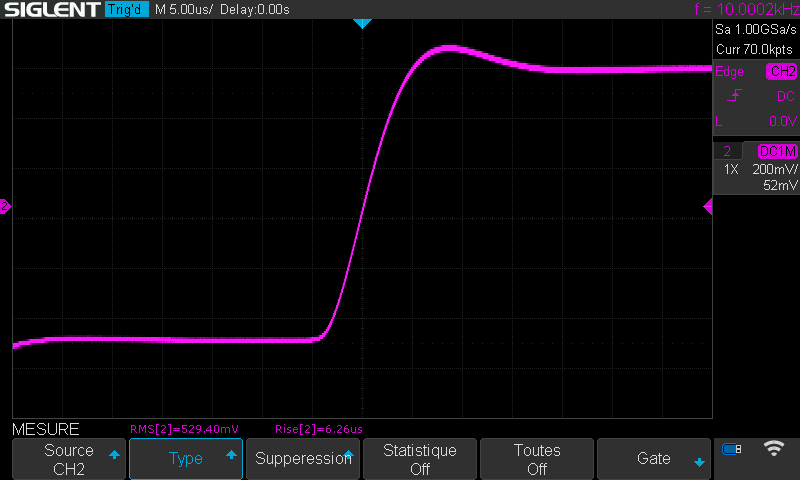This screenshot has height=480, width=800.
Task: Select the Trig'd status indicator
Action: [x=127, y=9]
